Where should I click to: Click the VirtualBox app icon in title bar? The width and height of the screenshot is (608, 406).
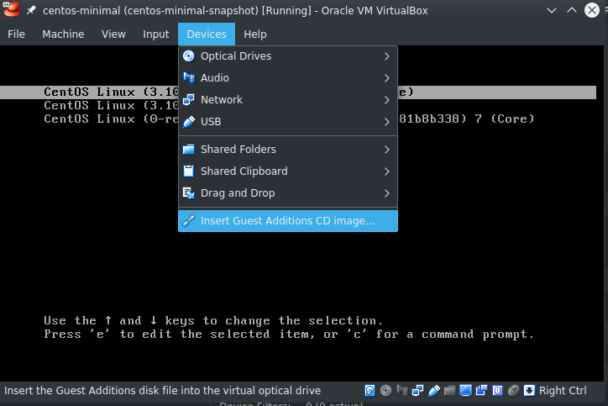[11, 9]
